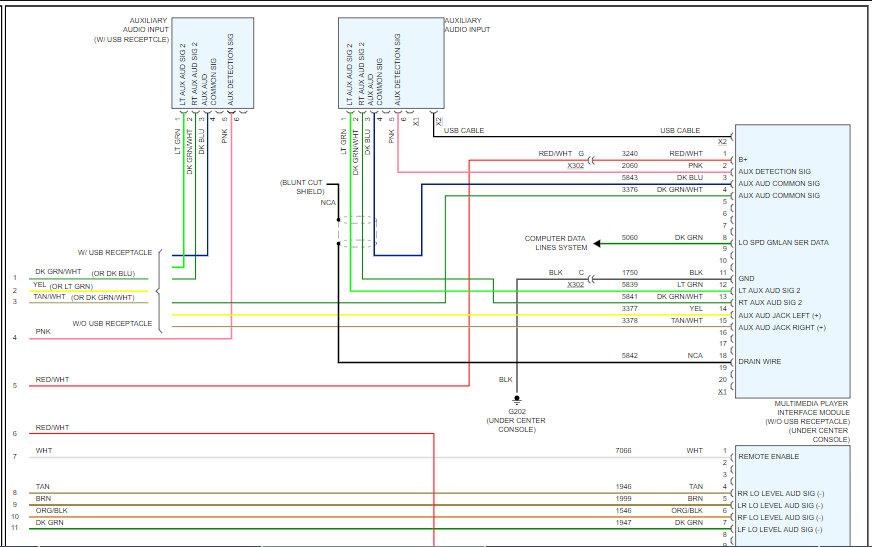Click the "AUX AUD JACK LEFT (+)" label
Image resolution: width=872 pixels, height=547 pixels.
pos(780,315)
